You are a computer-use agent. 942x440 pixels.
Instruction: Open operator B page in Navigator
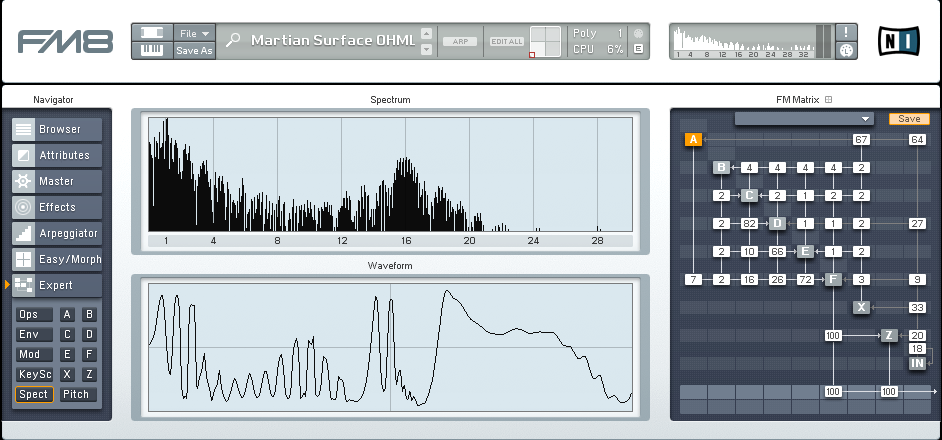point(90,314)
